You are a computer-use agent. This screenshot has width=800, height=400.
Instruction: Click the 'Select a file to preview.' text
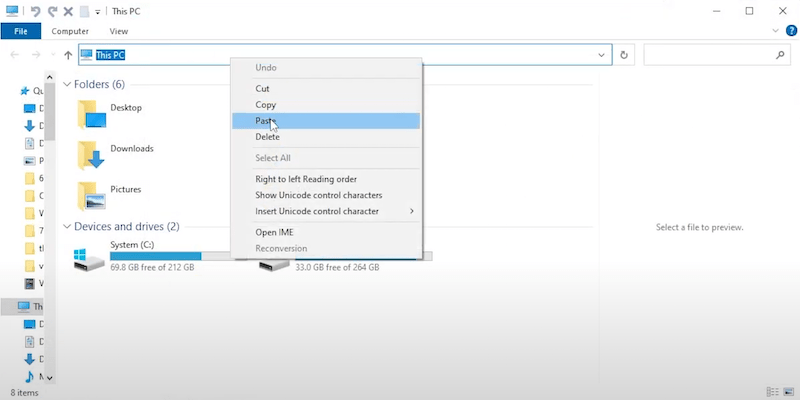[699, 227]
